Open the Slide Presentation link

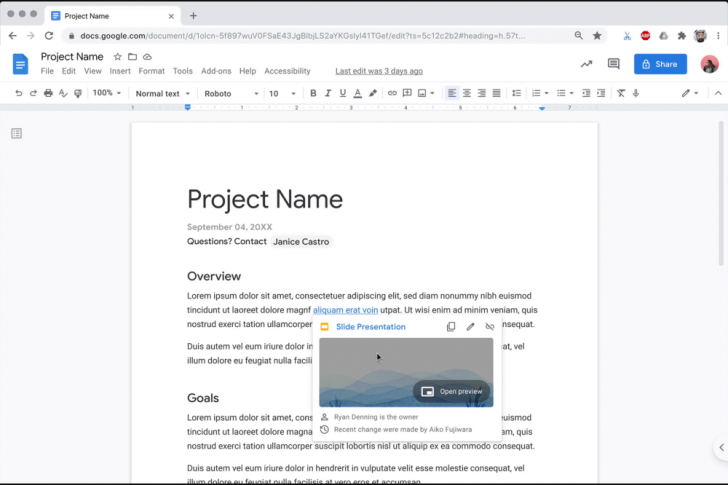point(370,327)
